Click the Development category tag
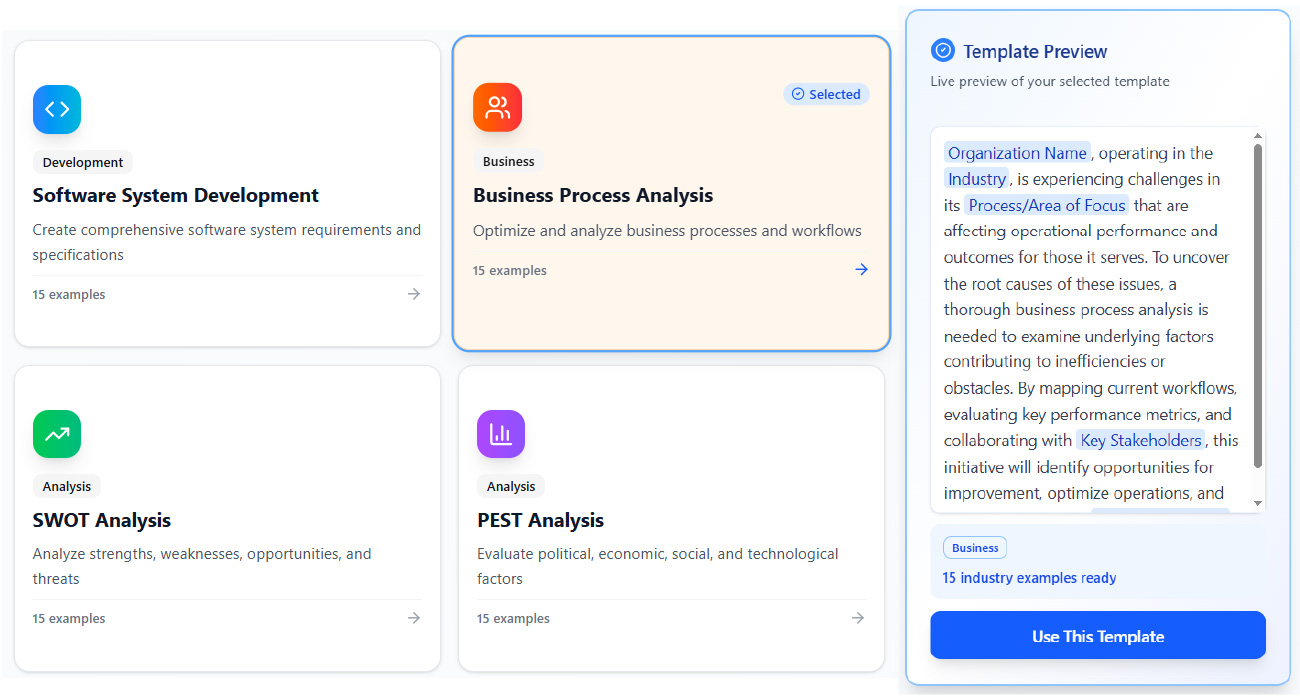 pos(83,162)
